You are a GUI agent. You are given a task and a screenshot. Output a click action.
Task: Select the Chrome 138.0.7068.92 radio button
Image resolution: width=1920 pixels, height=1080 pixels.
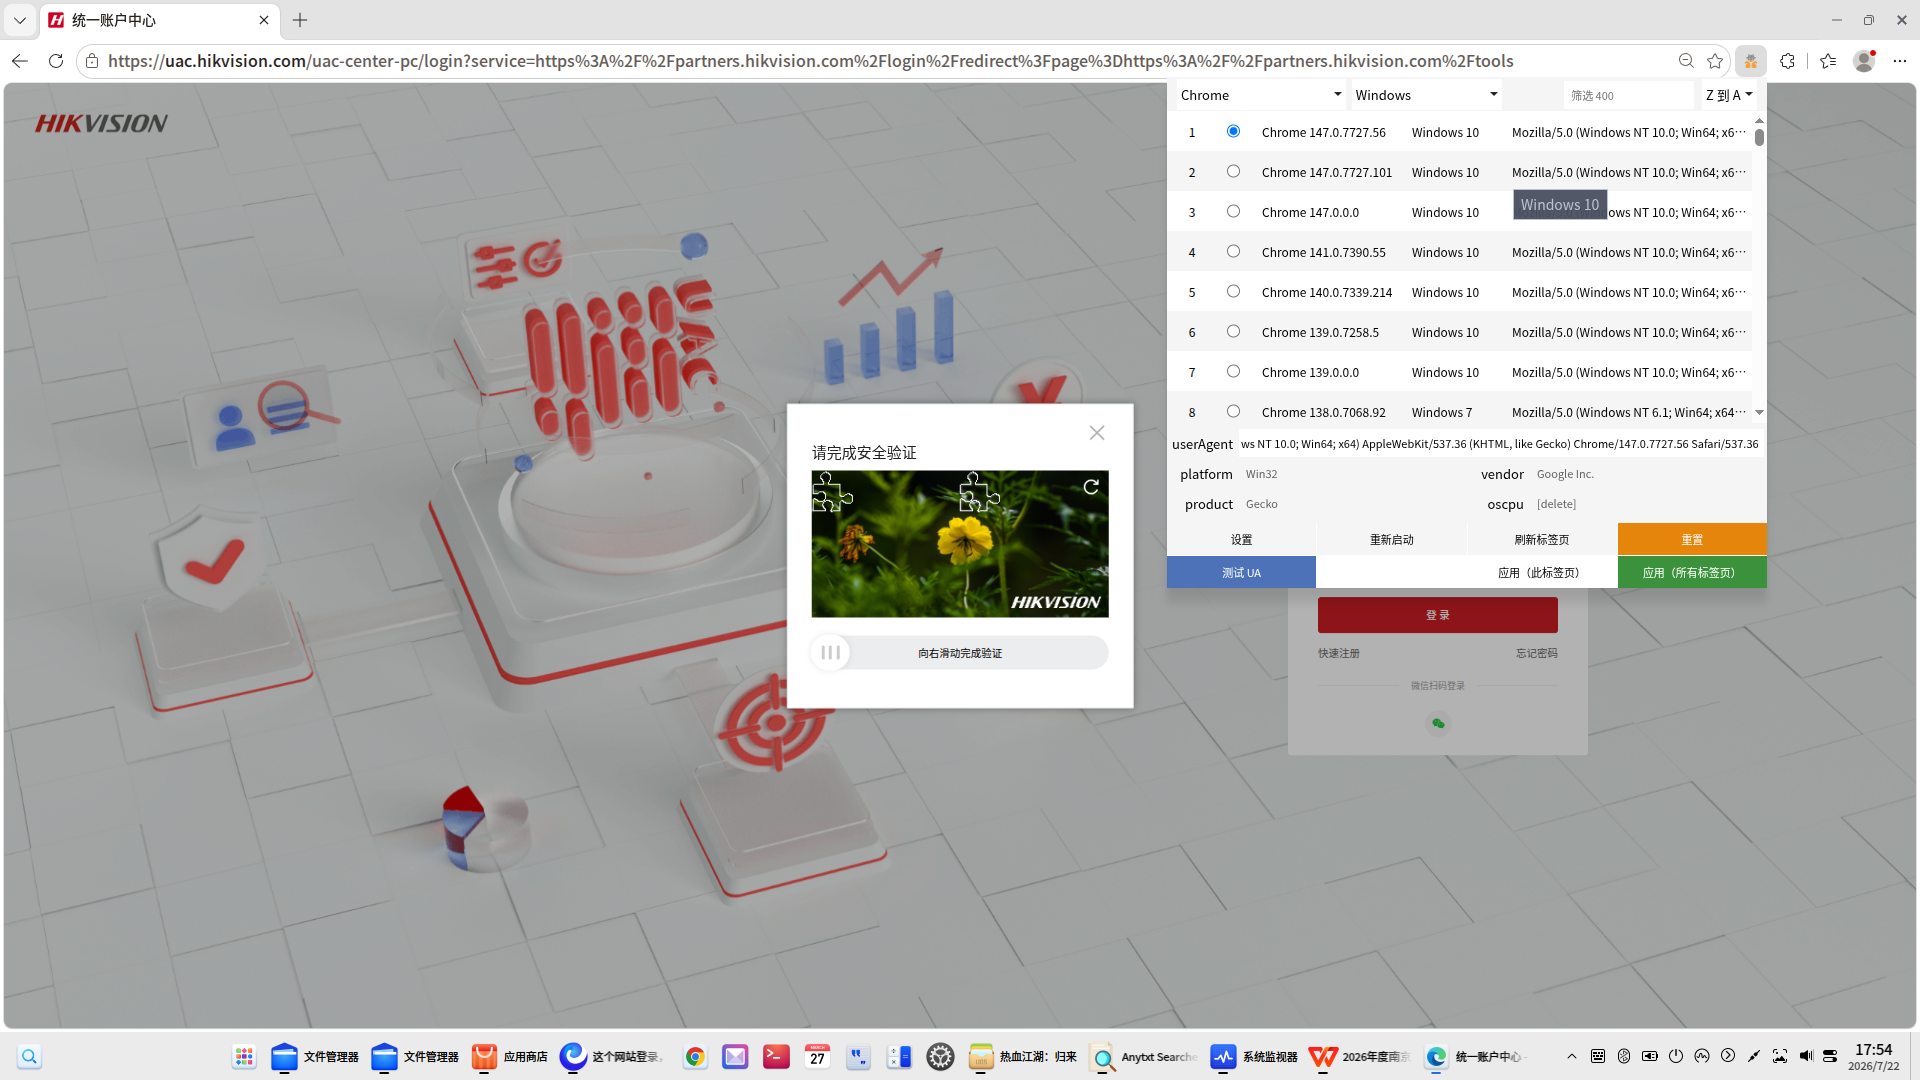[1233, 411]
